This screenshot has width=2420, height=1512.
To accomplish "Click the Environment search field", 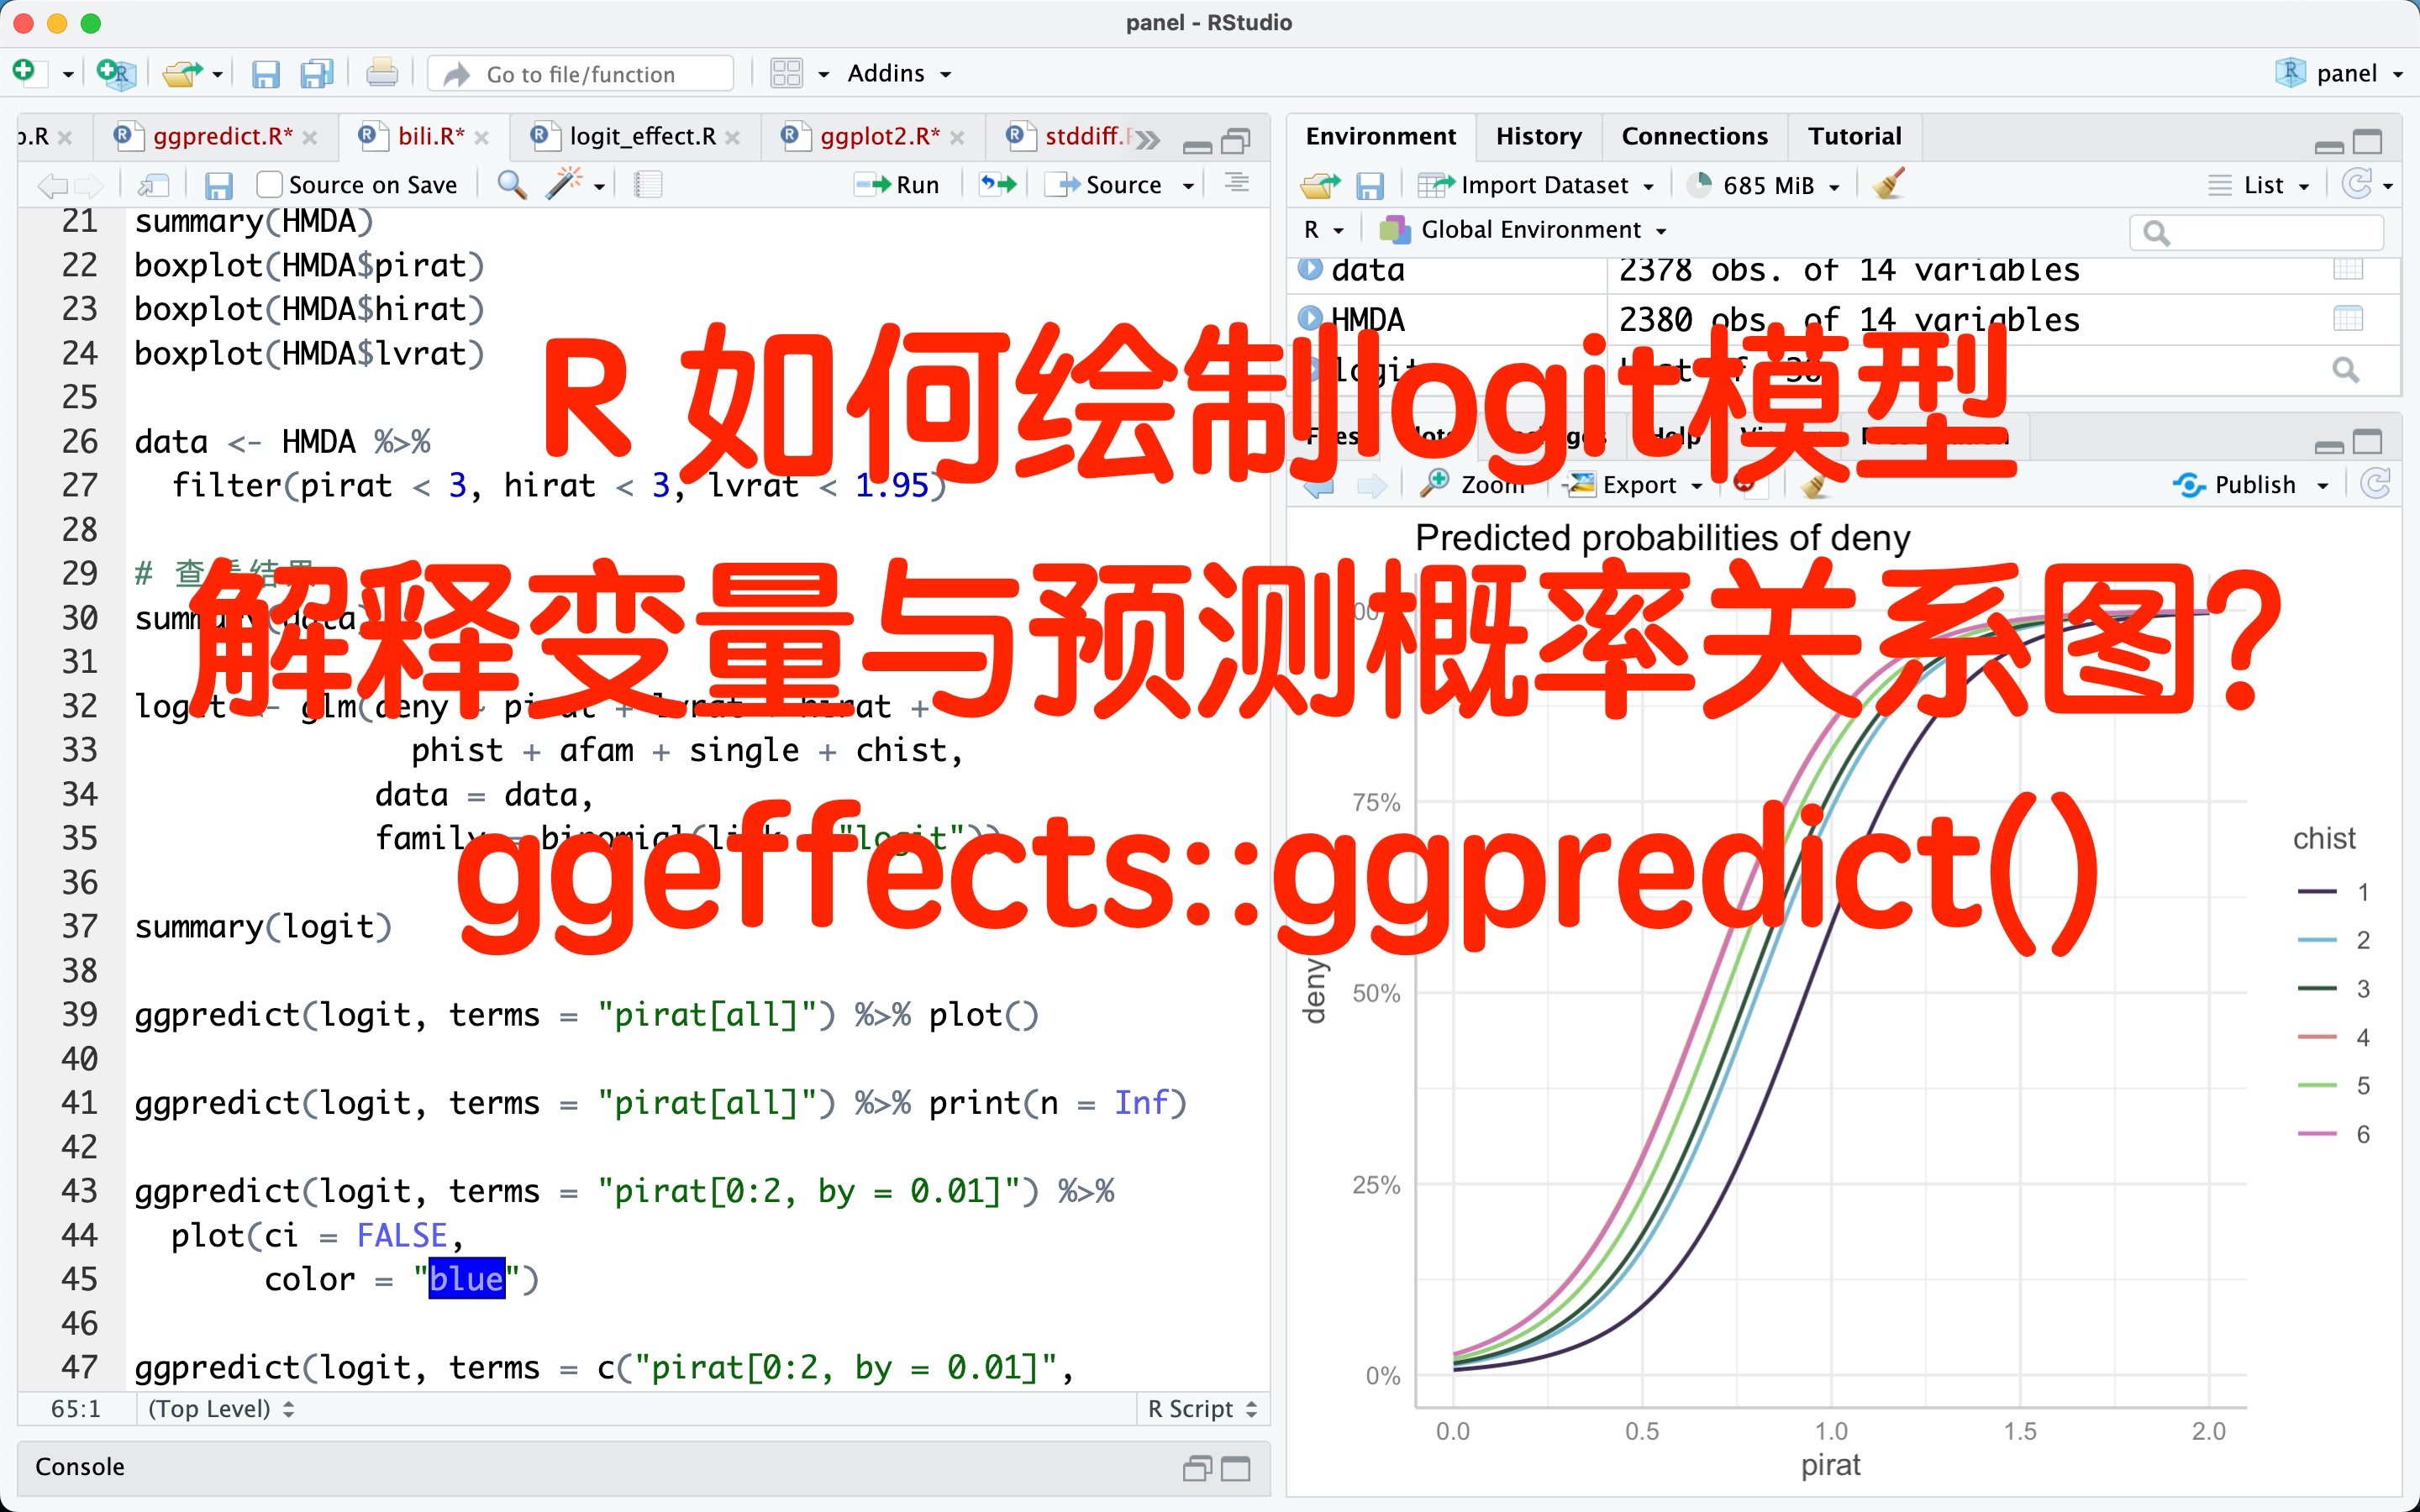I will point(2256,232).
